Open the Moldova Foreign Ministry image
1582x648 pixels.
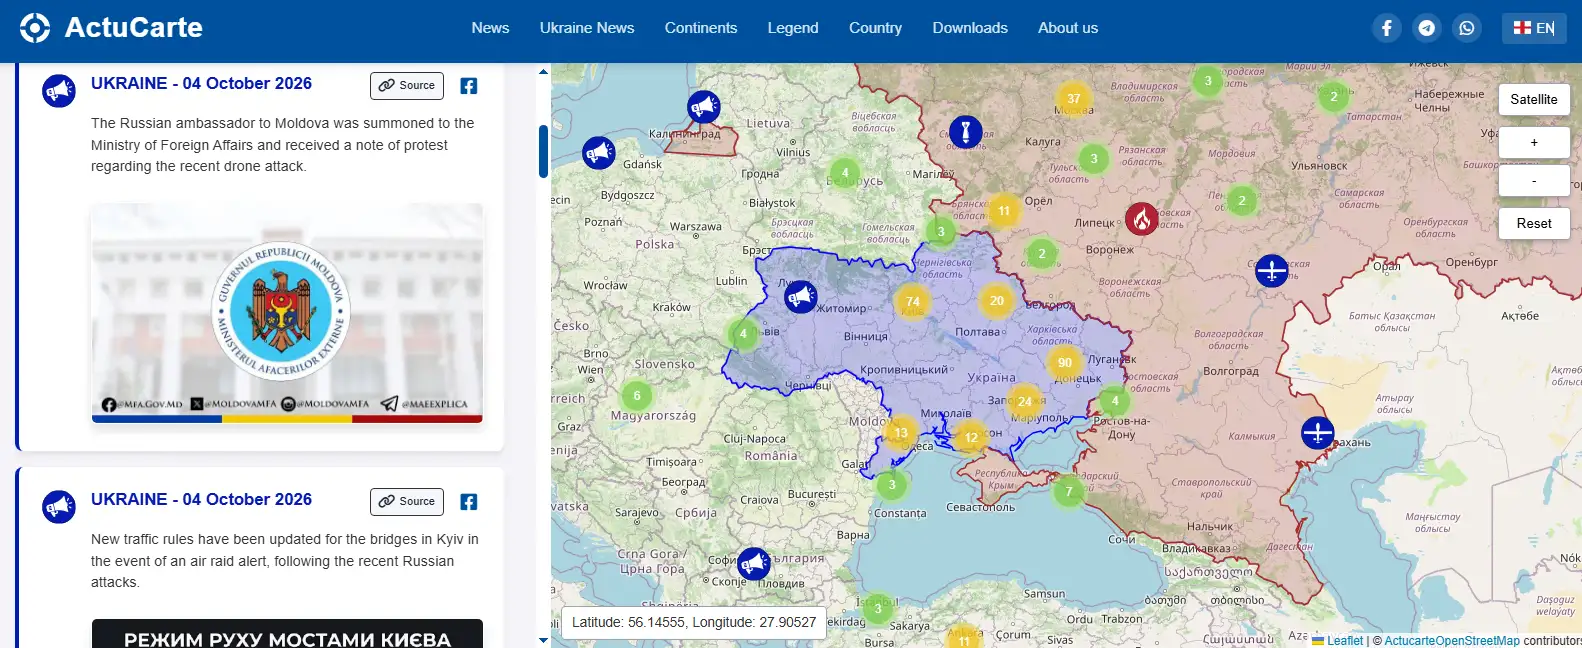[x=287, y=314]
